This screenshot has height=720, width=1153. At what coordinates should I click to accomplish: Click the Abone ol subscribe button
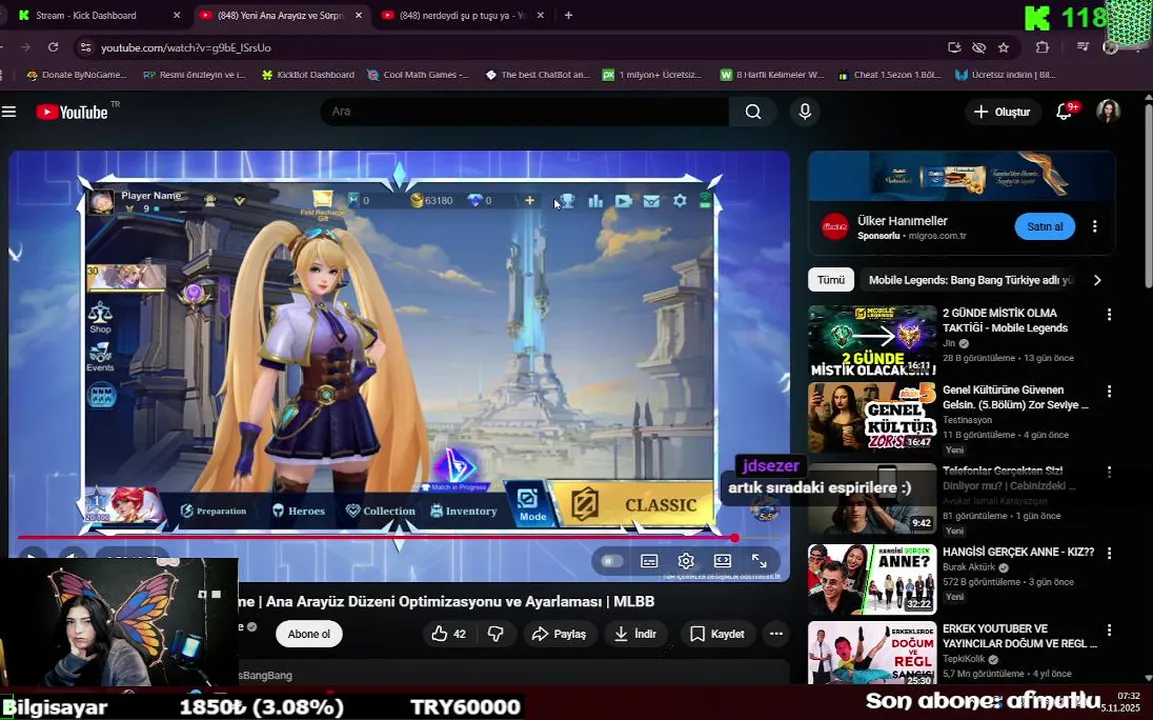[309, 634]
